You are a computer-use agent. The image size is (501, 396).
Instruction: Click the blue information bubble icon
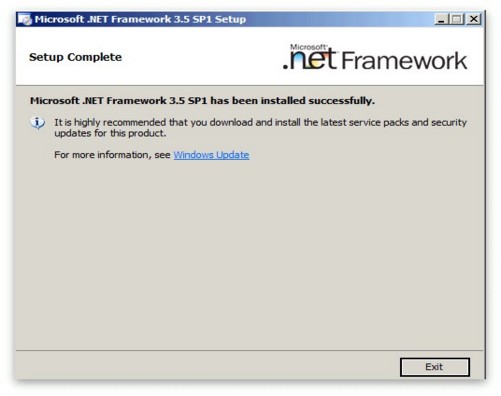38,123
